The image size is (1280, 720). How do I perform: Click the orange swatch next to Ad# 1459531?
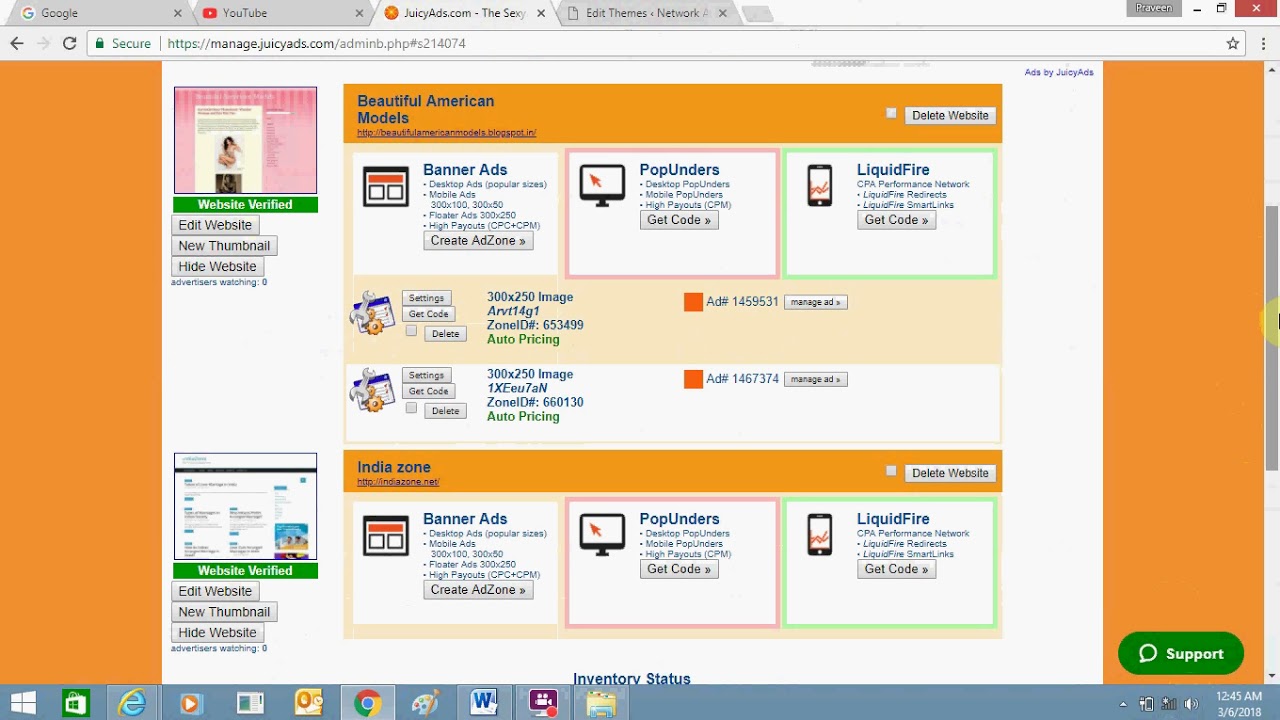[x=693, y=302]
